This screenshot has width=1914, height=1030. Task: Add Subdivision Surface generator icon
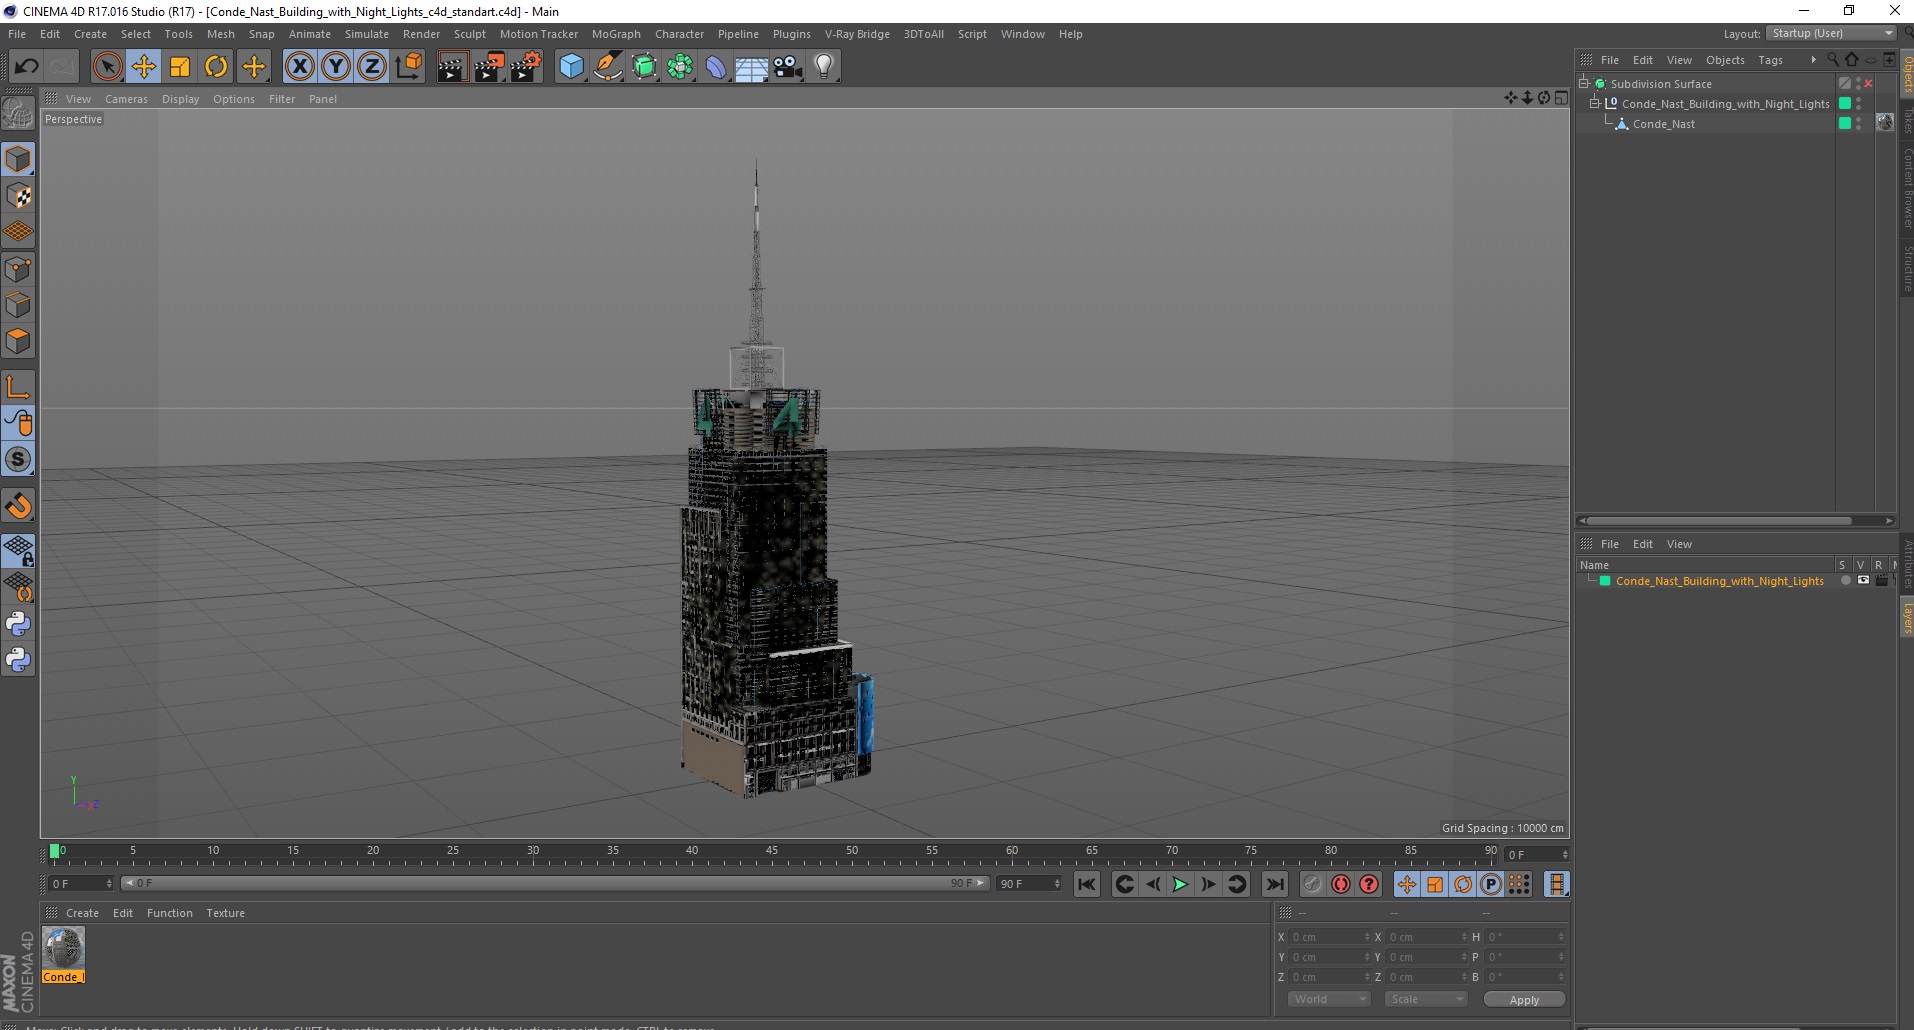[644, 67]
